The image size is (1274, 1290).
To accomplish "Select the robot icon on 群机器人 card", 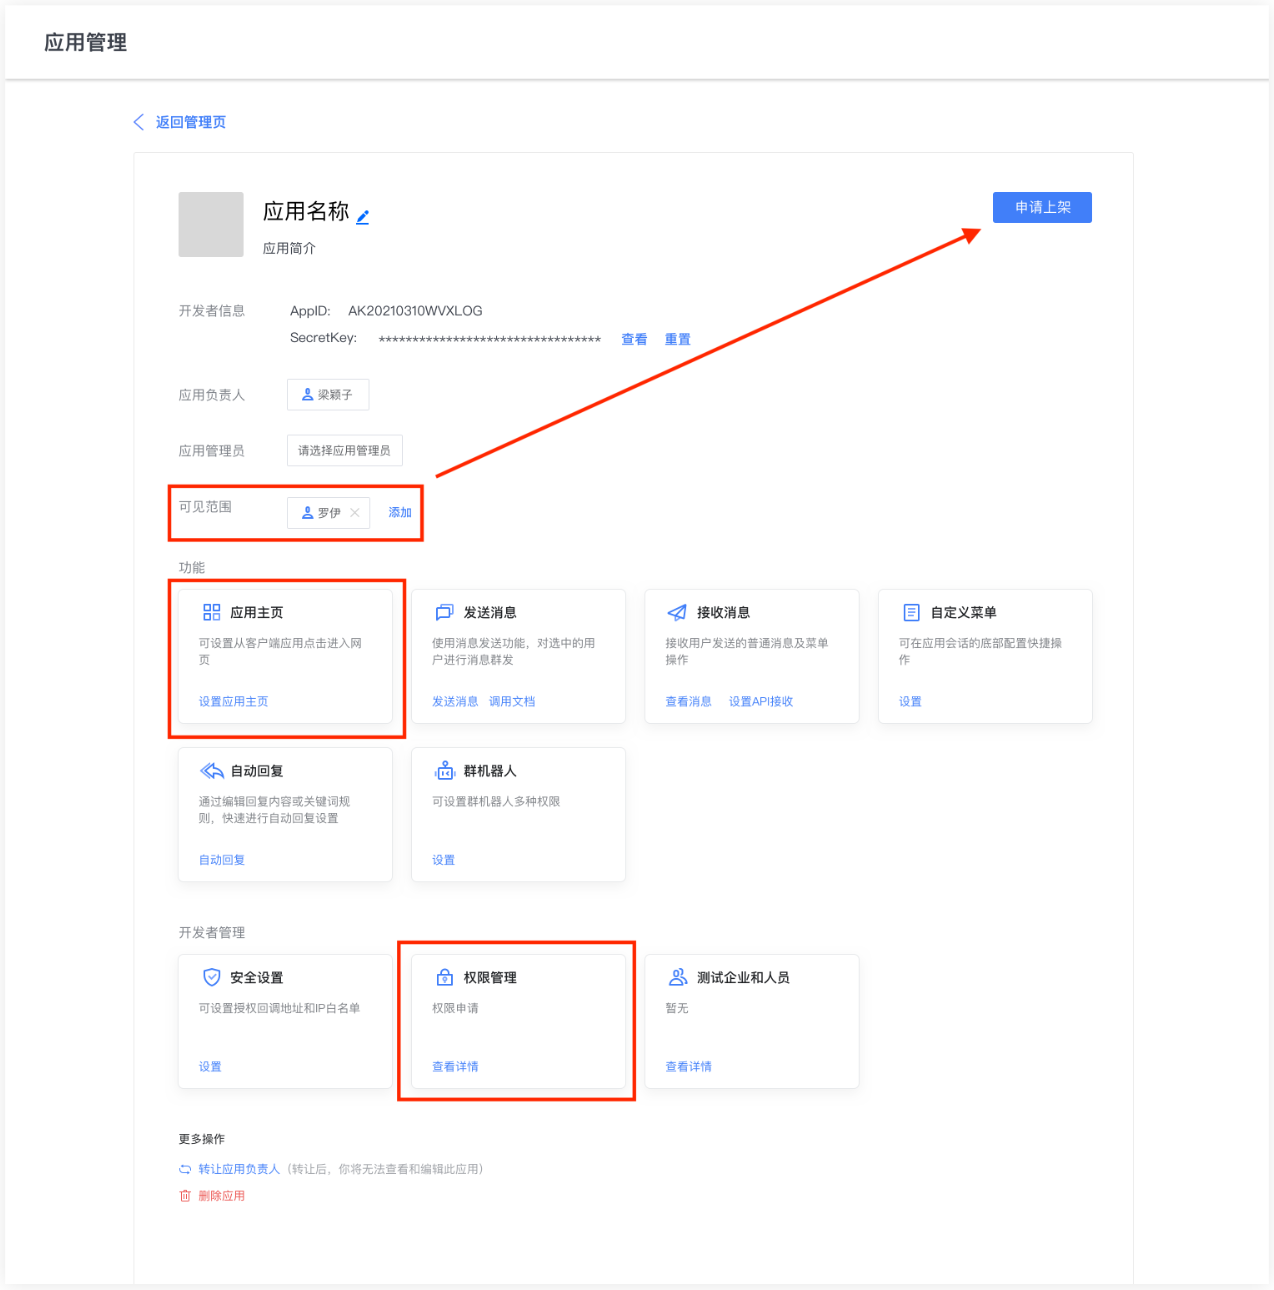I will pyautogui.click(x=445, y=770).
